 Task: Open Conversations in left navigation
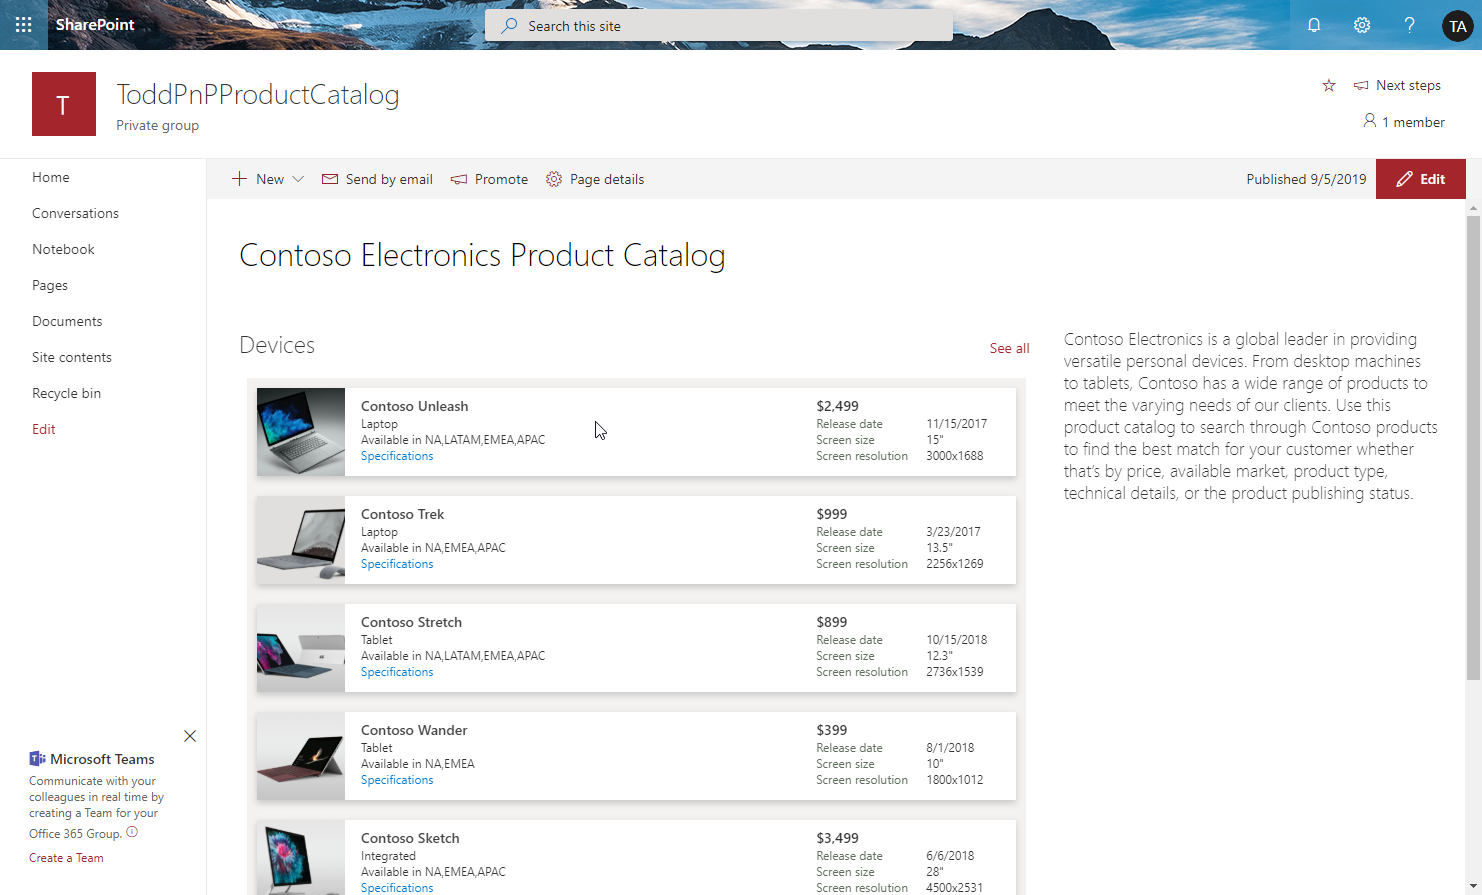pyautogui.click(x=75, y=213)
